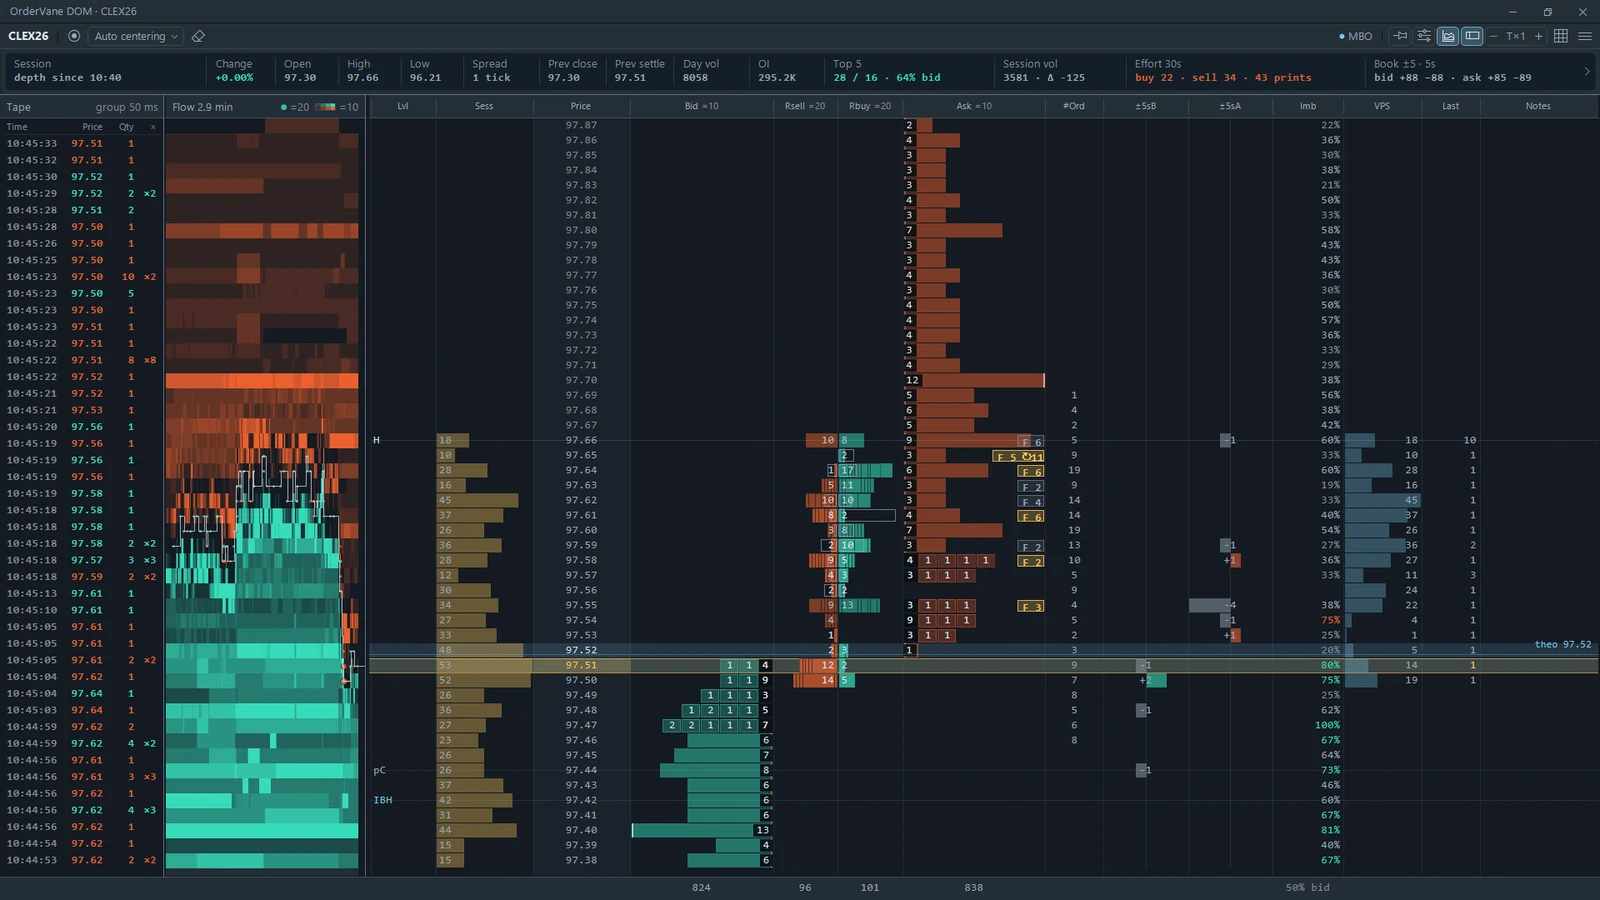Click the VPS column header
This screenshot has height=900, width=1600.
(x=1382, y=106)
